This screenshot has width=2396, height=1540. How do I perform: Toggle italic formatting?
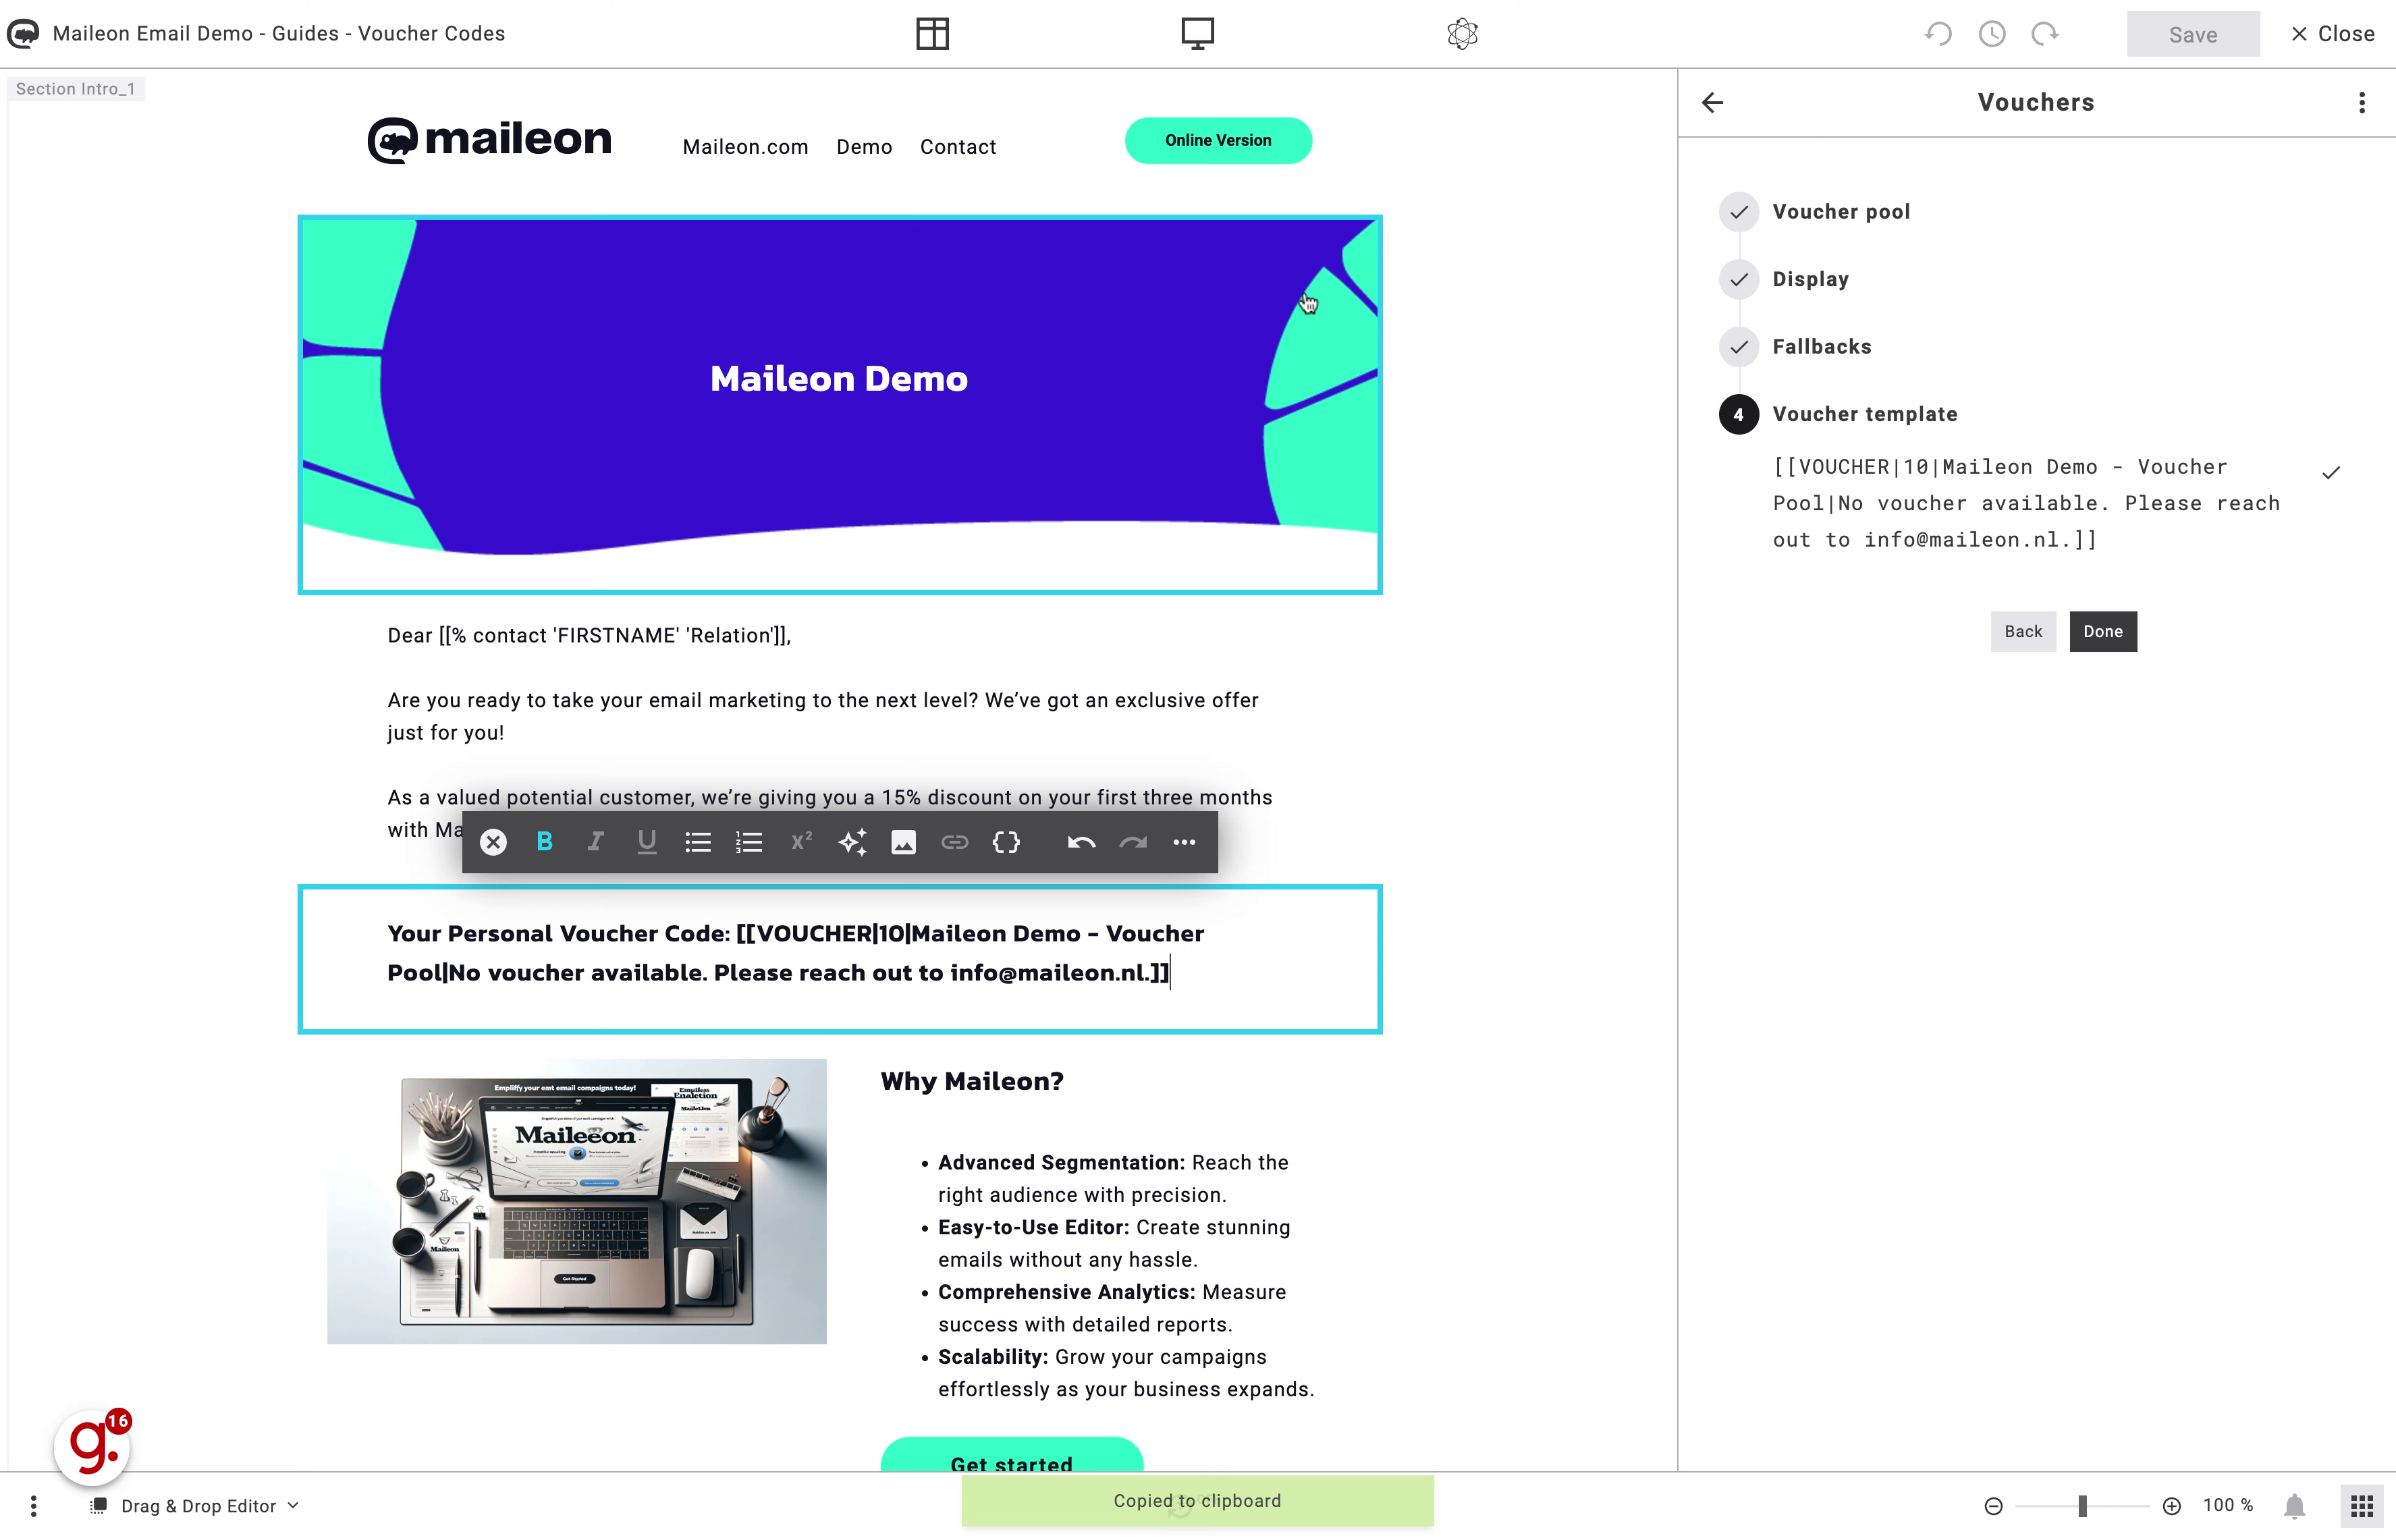(595, 842)
